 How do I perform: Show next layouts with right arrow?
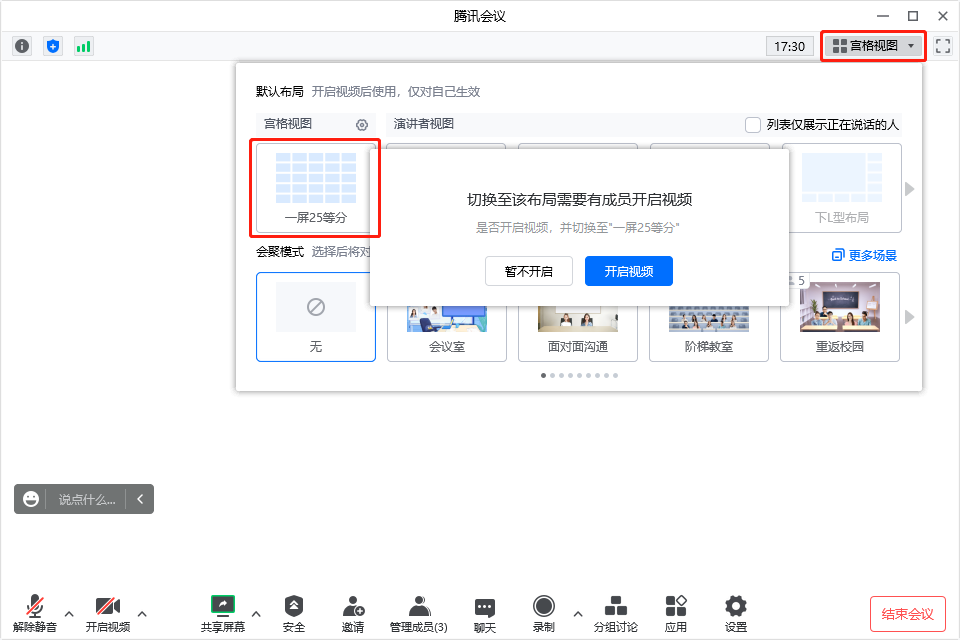pos(910,189)
